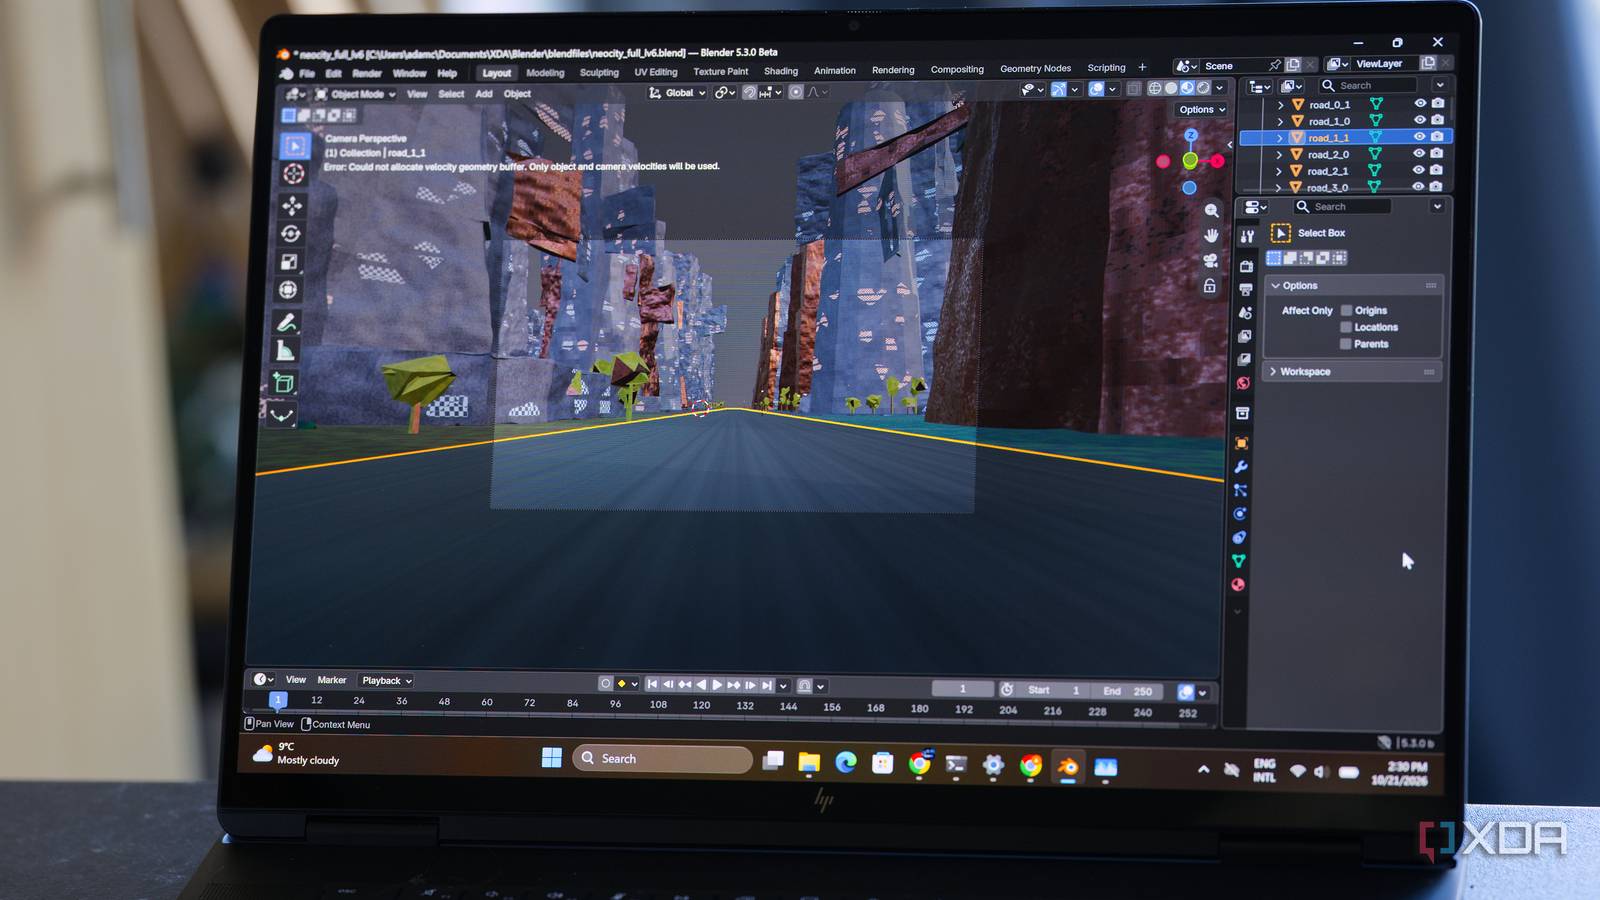
Task: Expand the road_2_1 outliner item
Action: point(1279,171)
